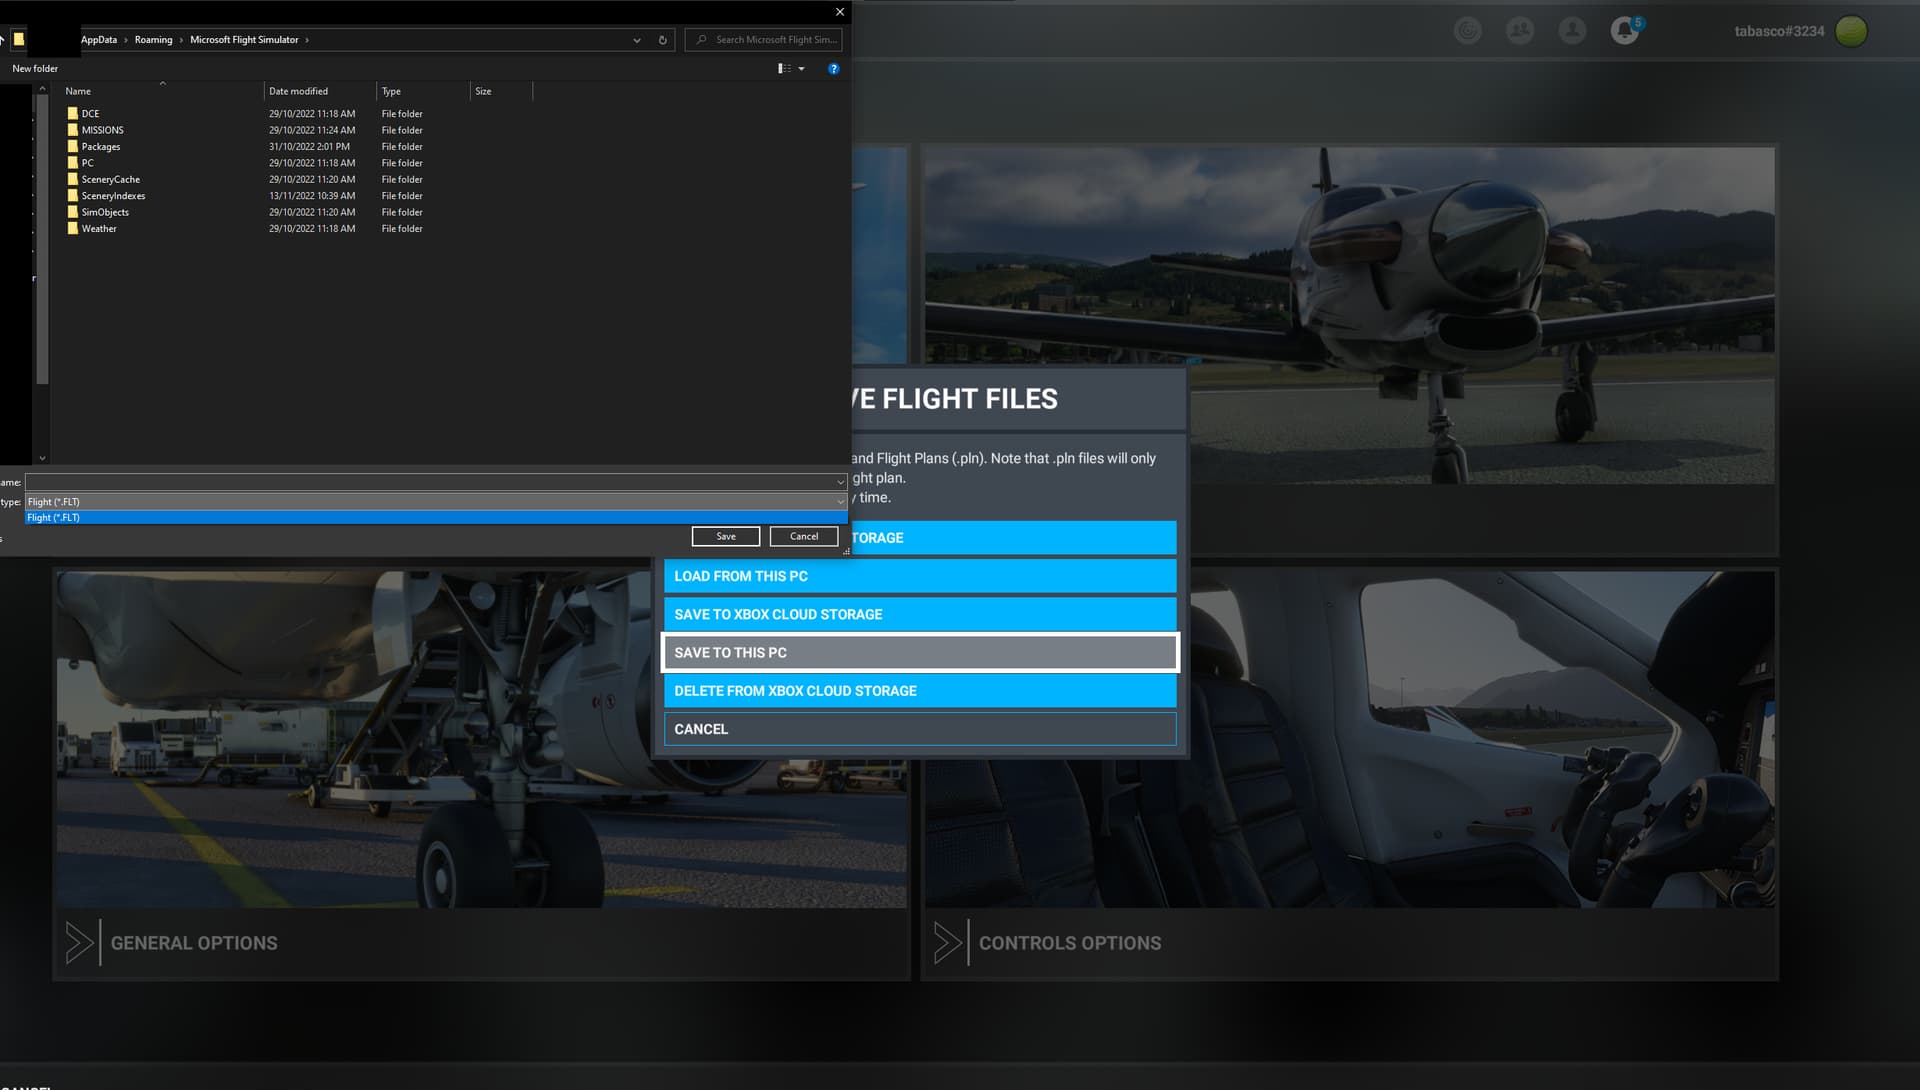Expand the address bar dropdown chevron

636,40
